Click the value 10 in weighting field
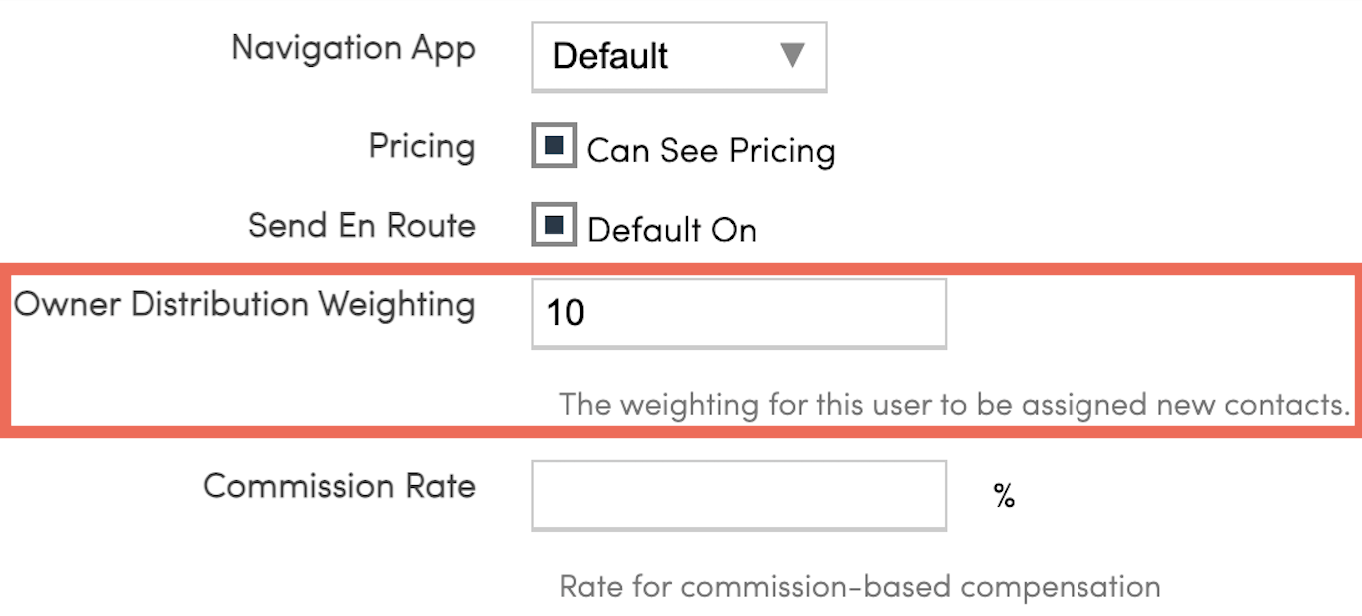Image resolution: width=1362 pixels, height=616 pixels. point(566,313)
